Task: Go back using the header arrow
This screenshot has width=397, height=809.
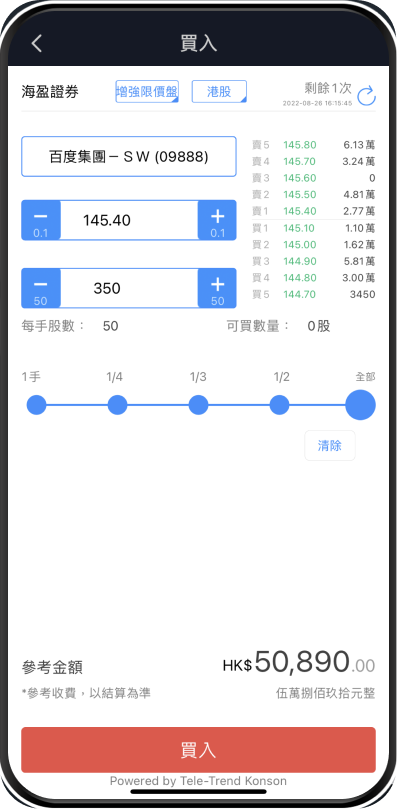Action: [x=36, y=43]
